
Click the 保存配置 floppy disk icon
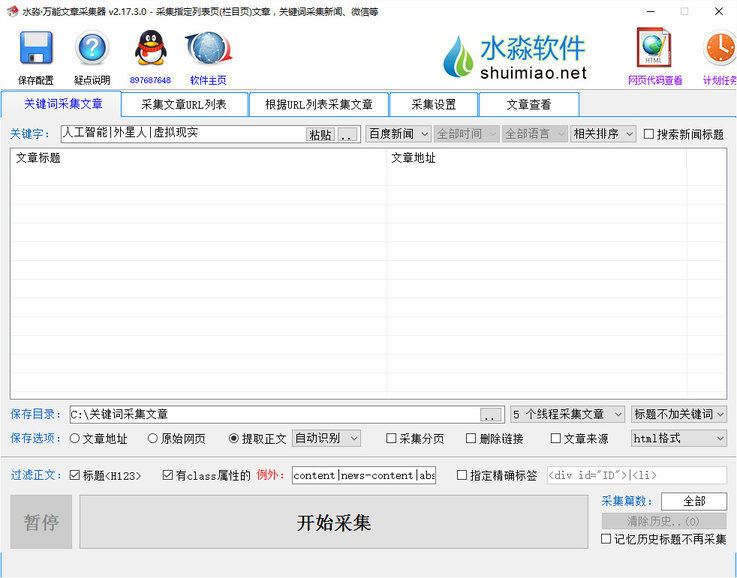click(36, 49)
